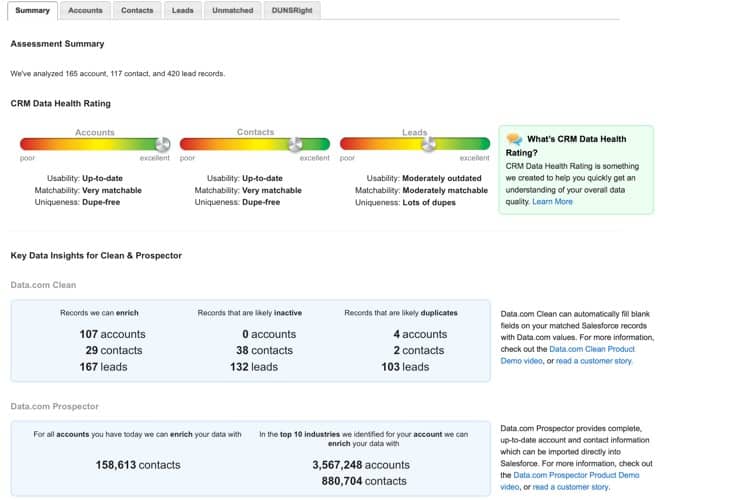
Task: Click the 103 leads duplicates value
Action: tap(405, 367)
